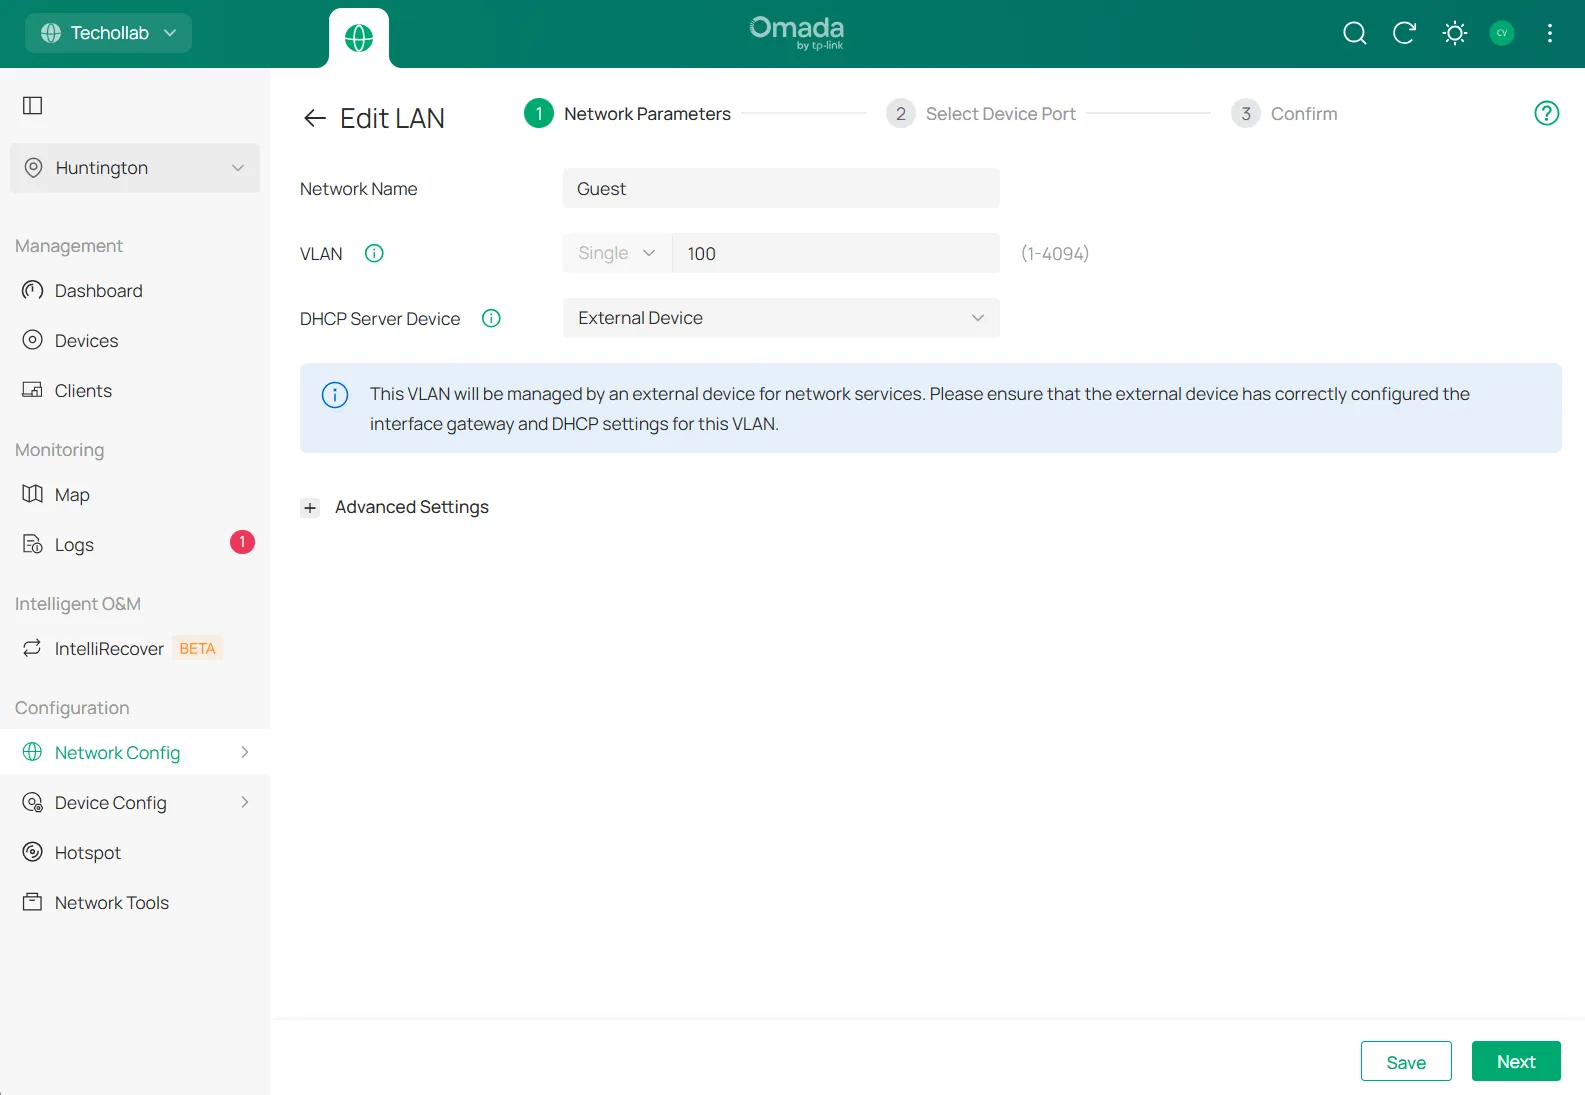Jump to Select Device Port step
This screenshot has height=1095, width=1585.
tap(981, 114)
